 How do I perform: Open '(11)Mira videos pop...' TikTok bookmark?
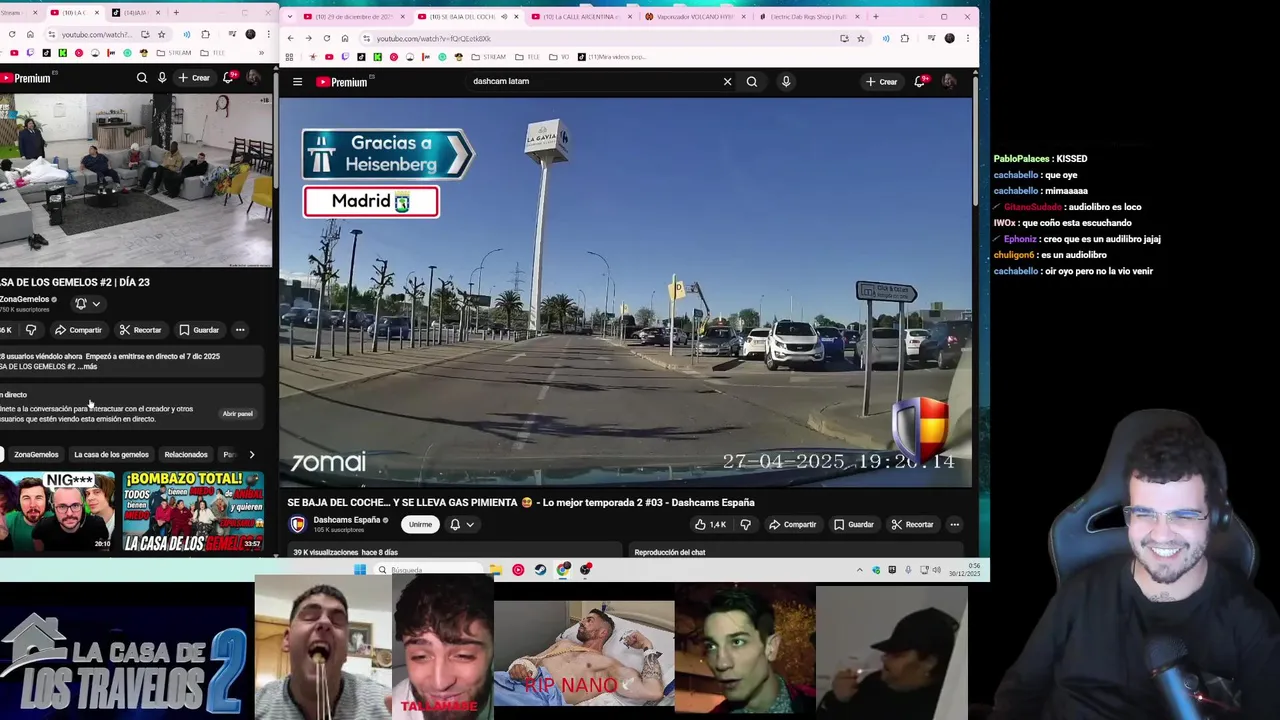point(611,57)
